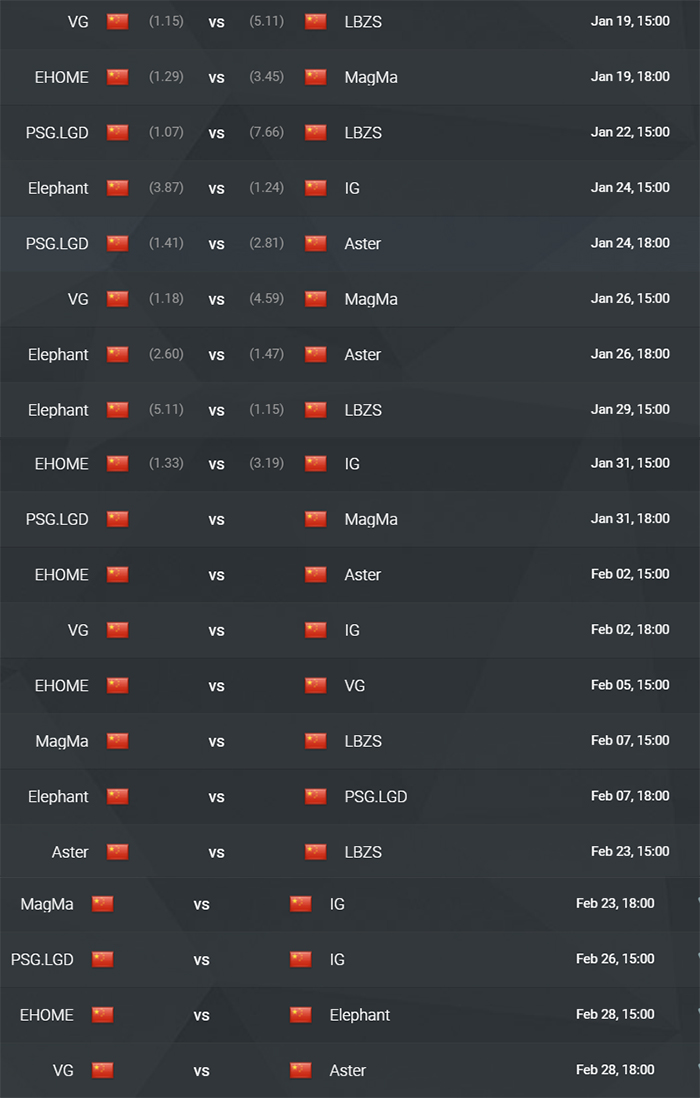Viewport: 700px width, 1098px height.
Task: Select LBZS odds (7.66) against PSG.LGD
Action: (x=267, y=132)
